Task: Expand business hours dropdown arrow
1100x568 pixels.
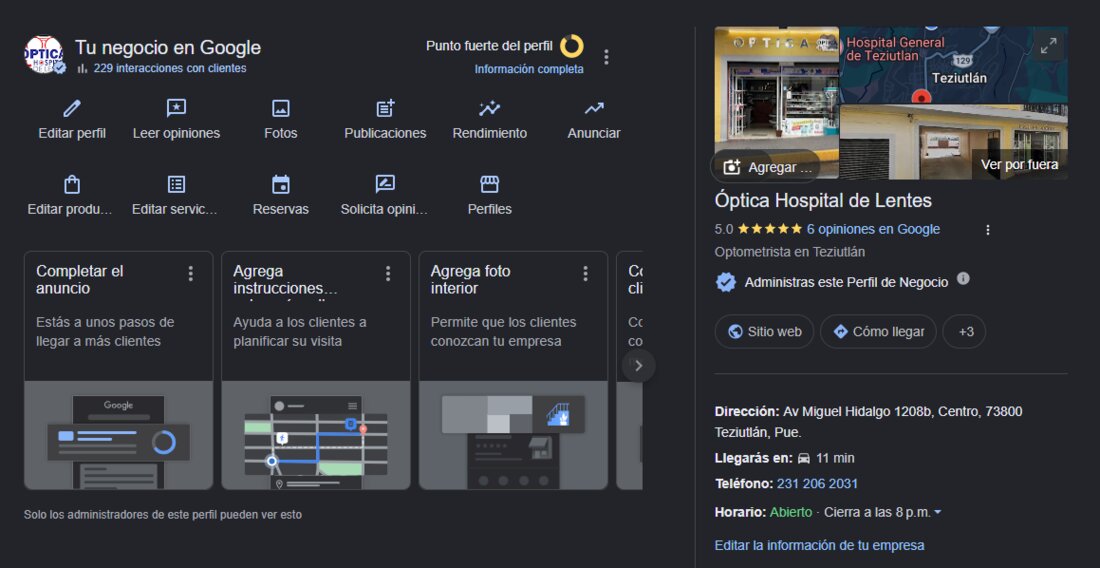Action: (938, 513)
